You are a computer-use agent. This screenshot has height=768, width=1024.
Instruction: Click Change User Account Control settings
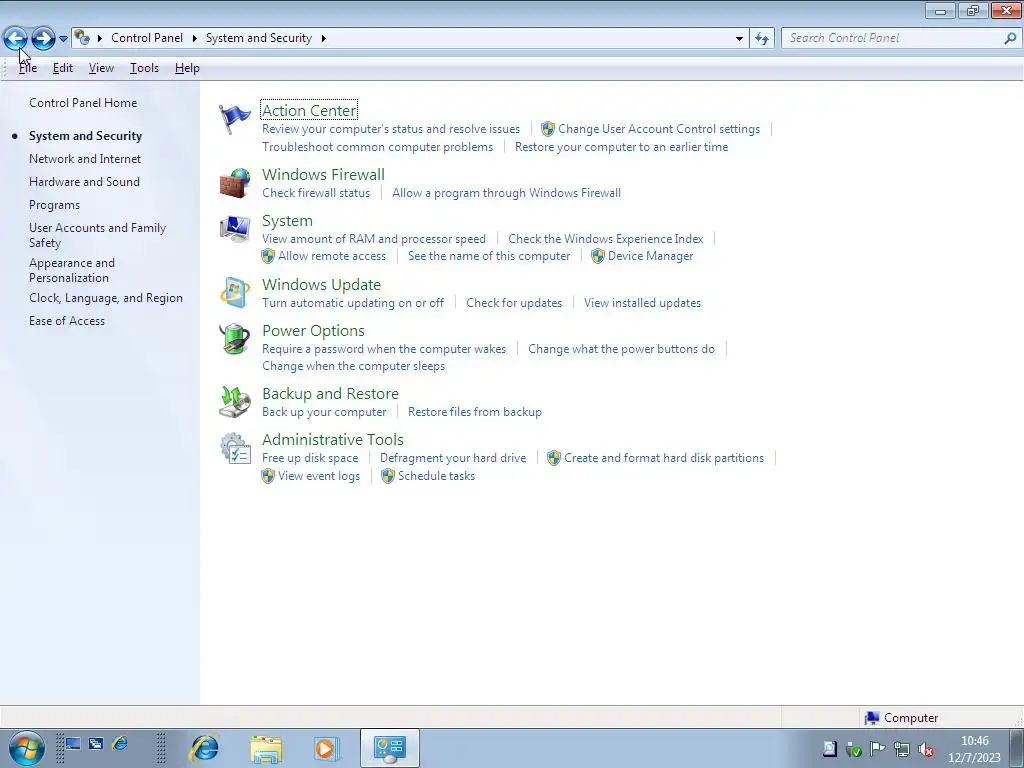tap(659, 129)
